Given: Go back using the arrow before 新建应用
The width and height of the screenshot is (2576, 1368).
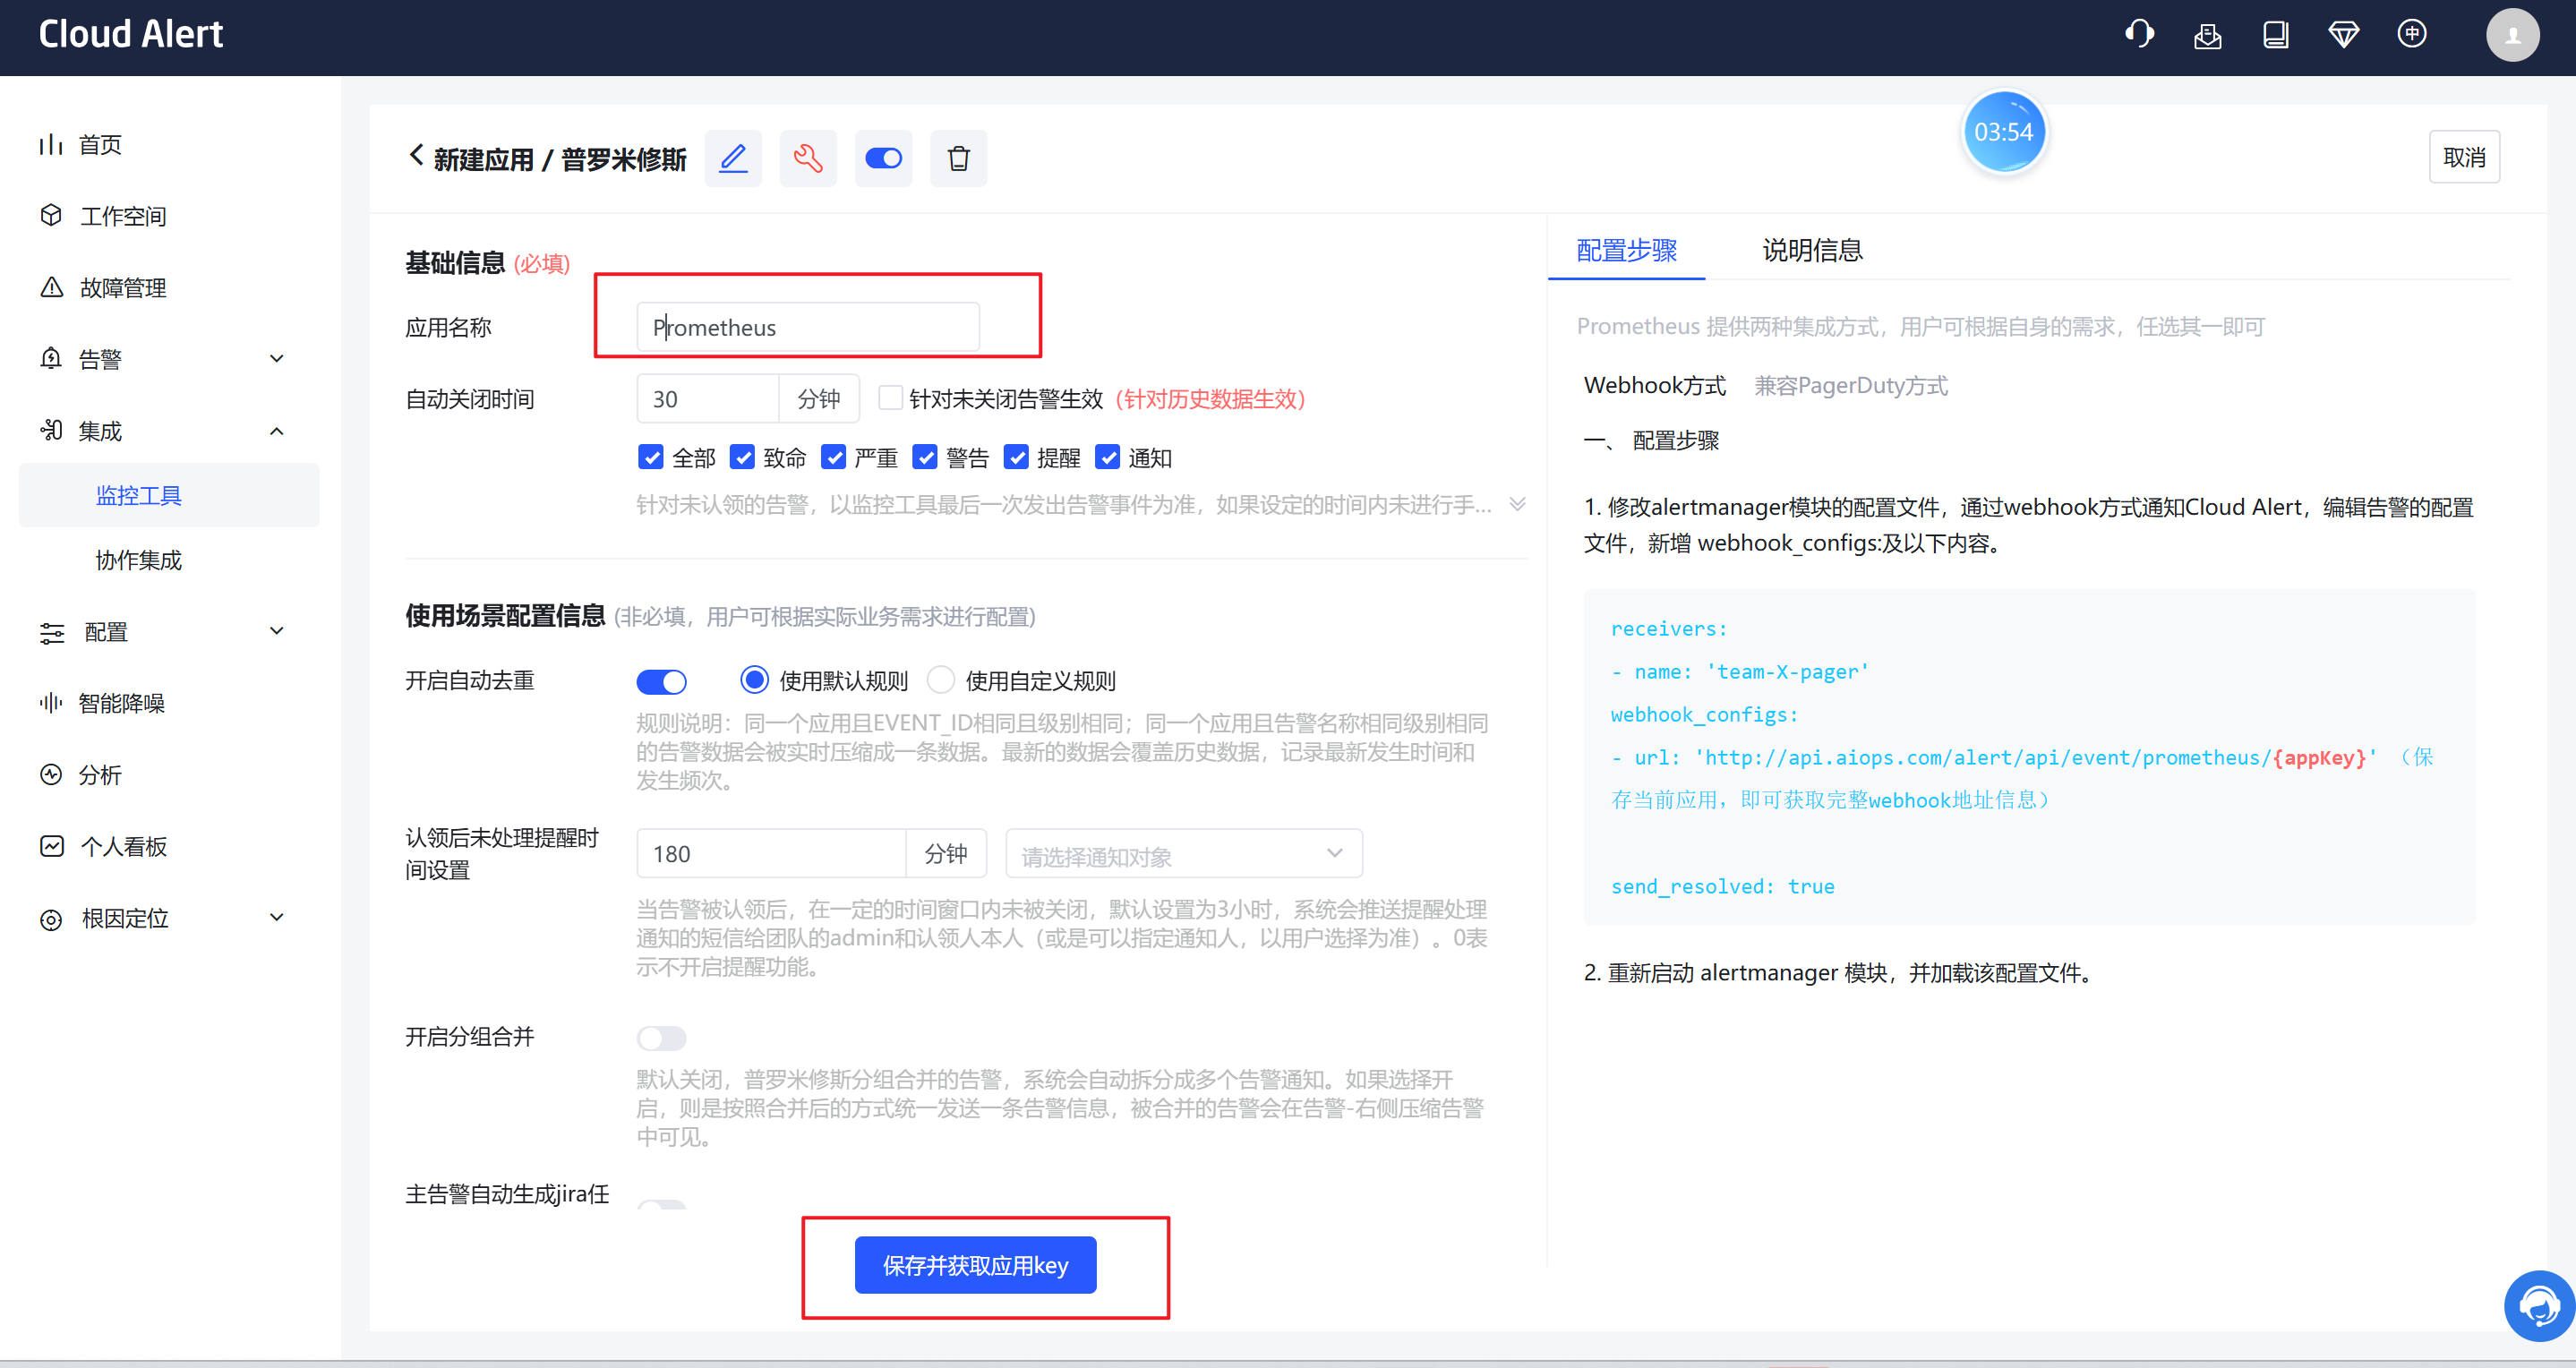Looking at the screenshot, I should tap(416, 156).
